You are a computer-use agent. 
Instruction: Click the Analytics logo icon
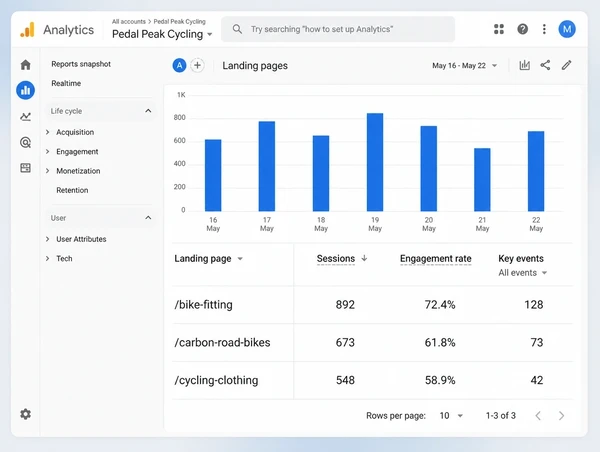pos(28,29)
